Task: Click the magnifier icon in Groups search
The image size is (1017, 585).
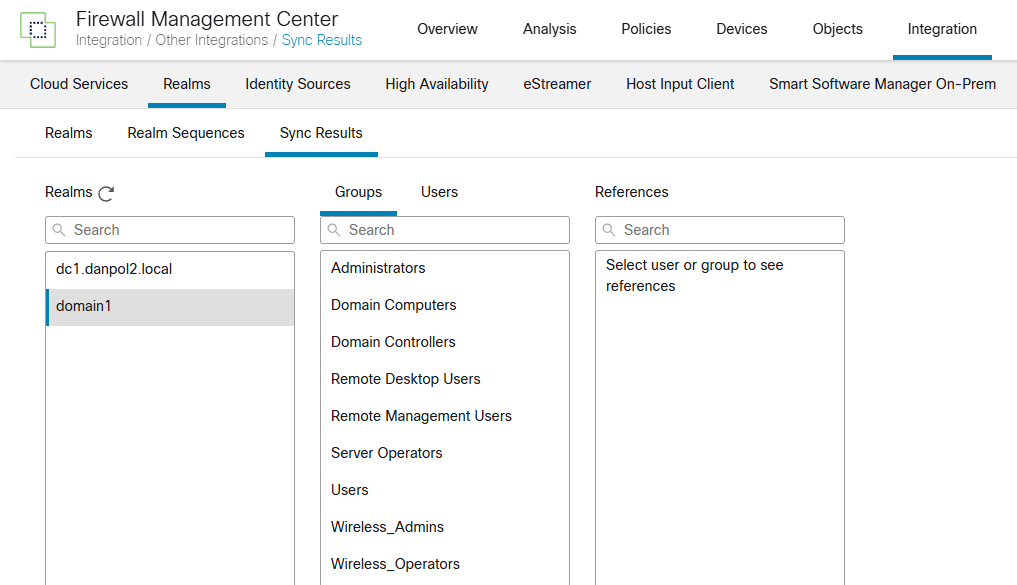Action: coord(334,230)
